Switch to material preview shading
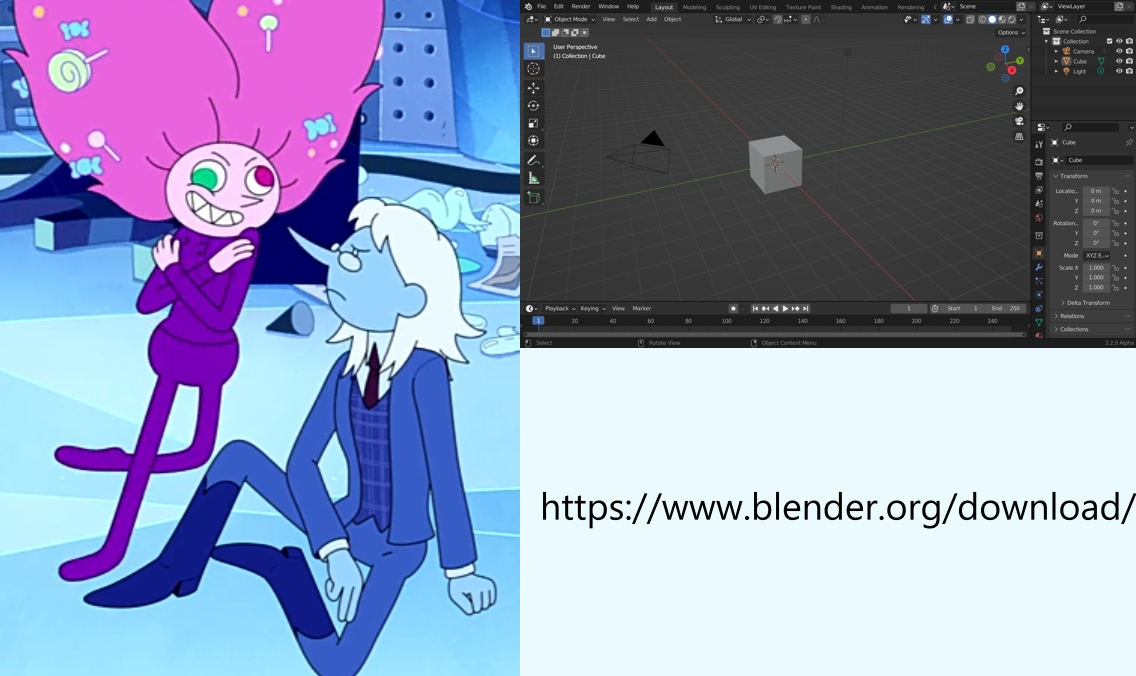1136x676 pixels. (1002, 20)
